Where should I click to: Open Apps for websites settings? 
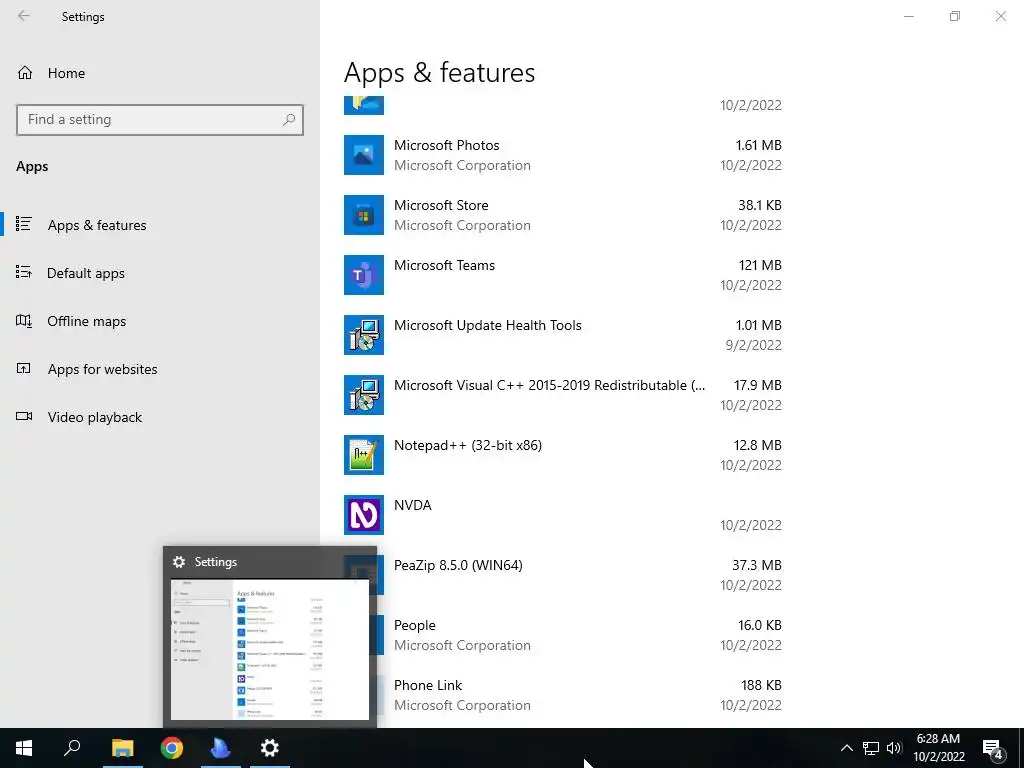click(x=160, y=369)
